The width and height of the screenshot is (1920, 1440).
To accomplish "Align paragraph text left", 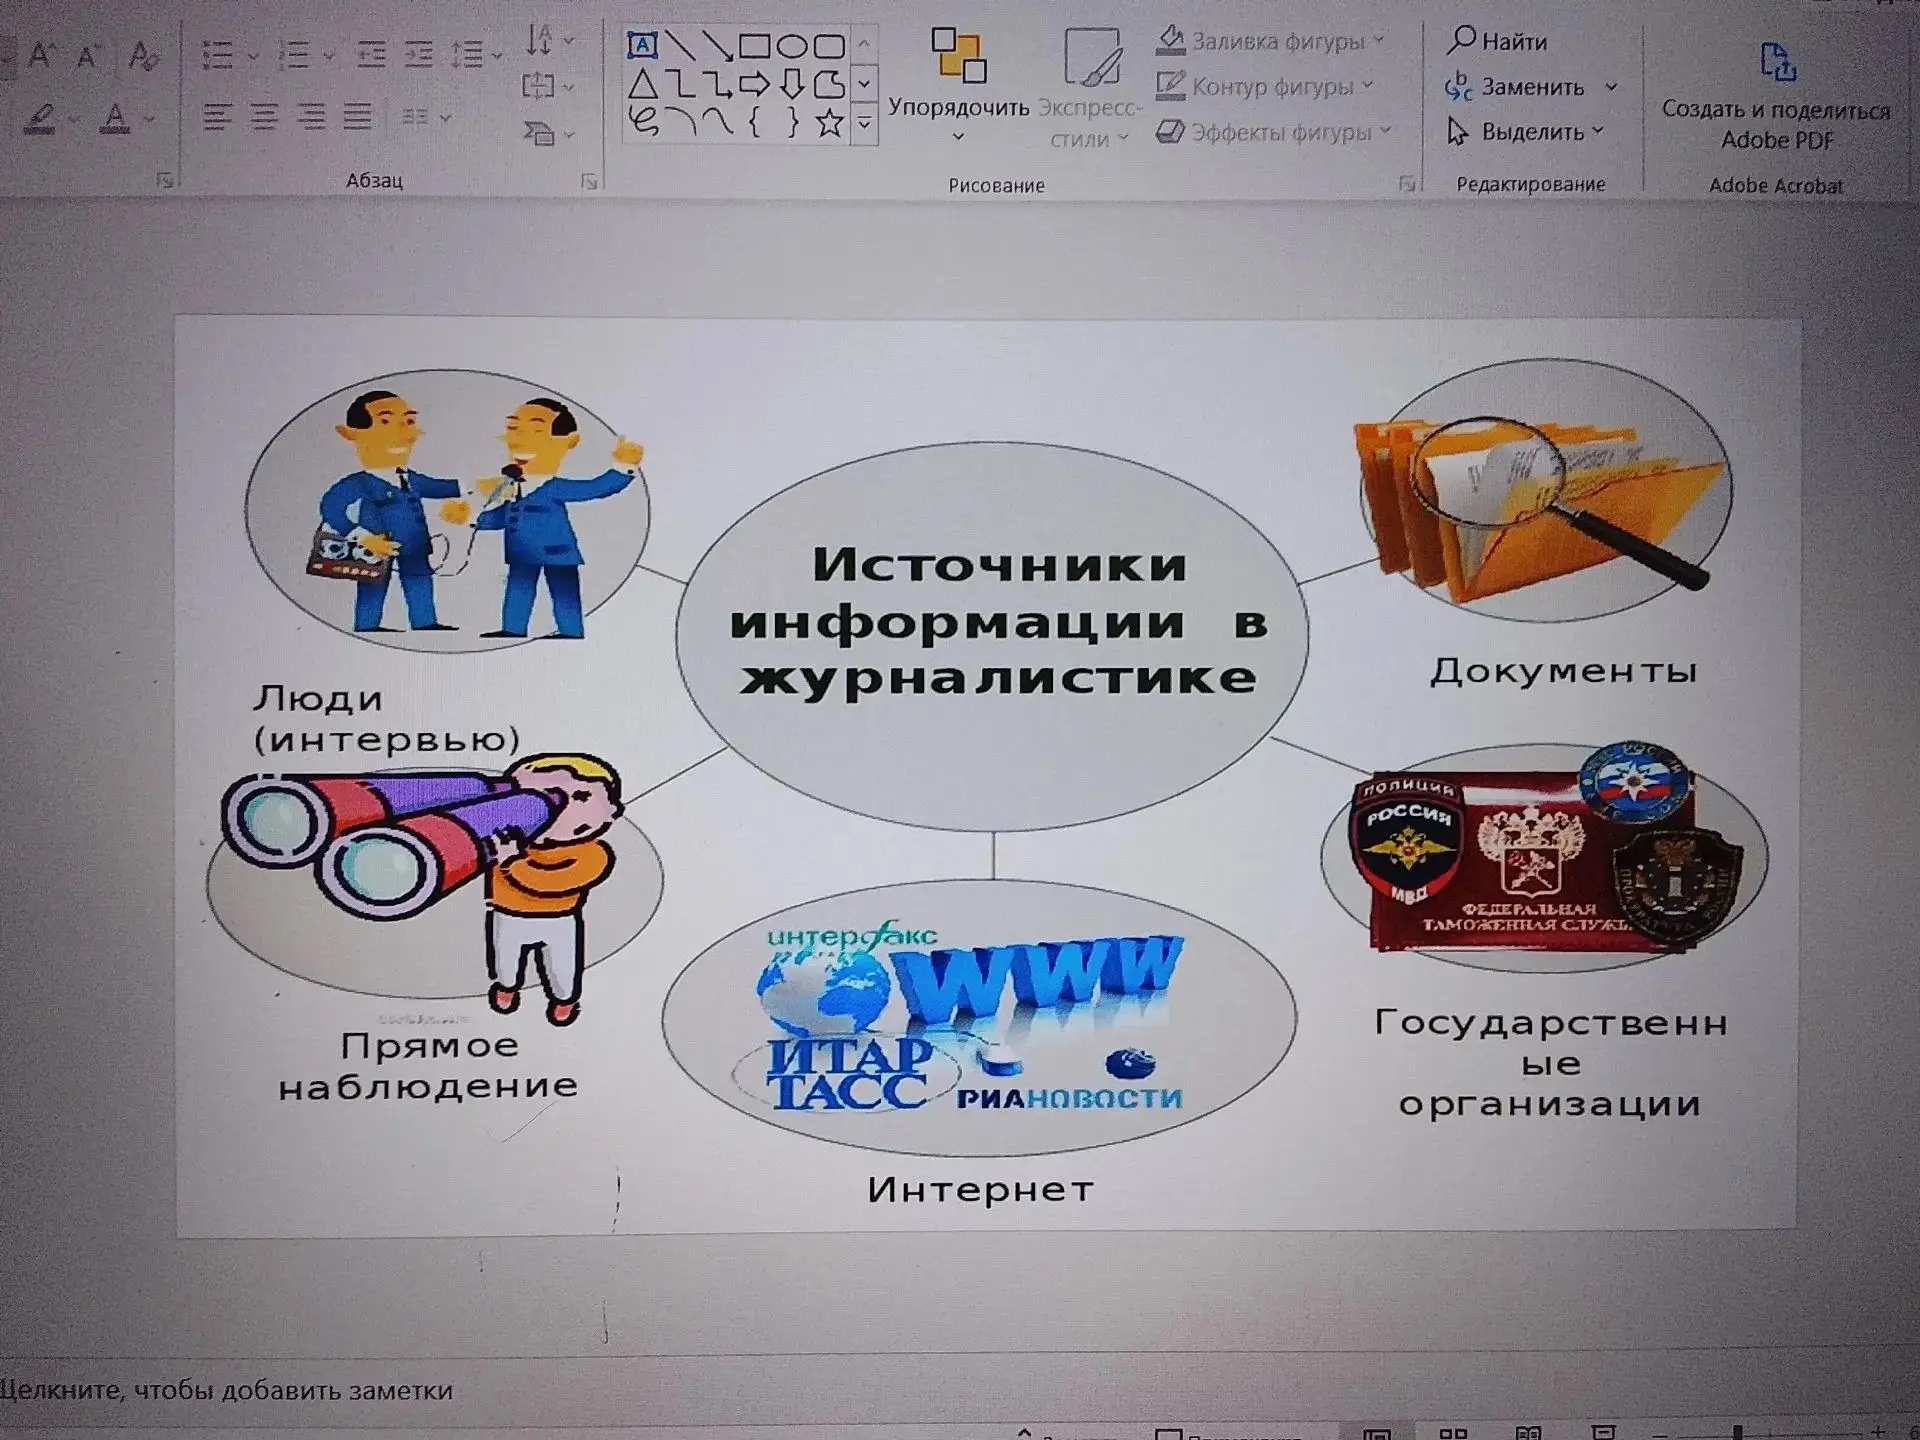I will point(216,117).
